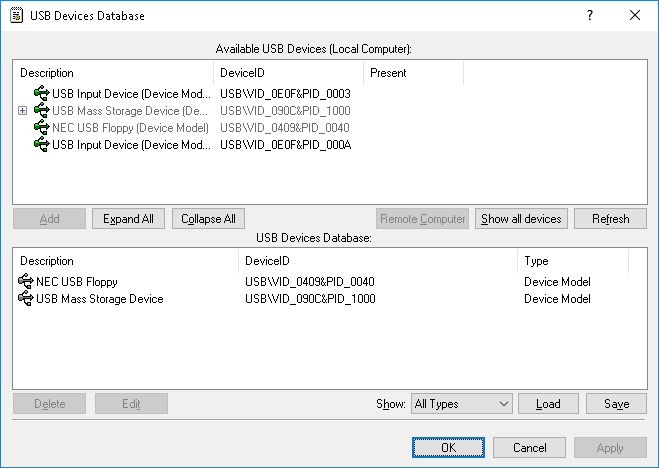Screen dimensions: 659x468
Task: Click the question mark help button
Action: [590, 15]
